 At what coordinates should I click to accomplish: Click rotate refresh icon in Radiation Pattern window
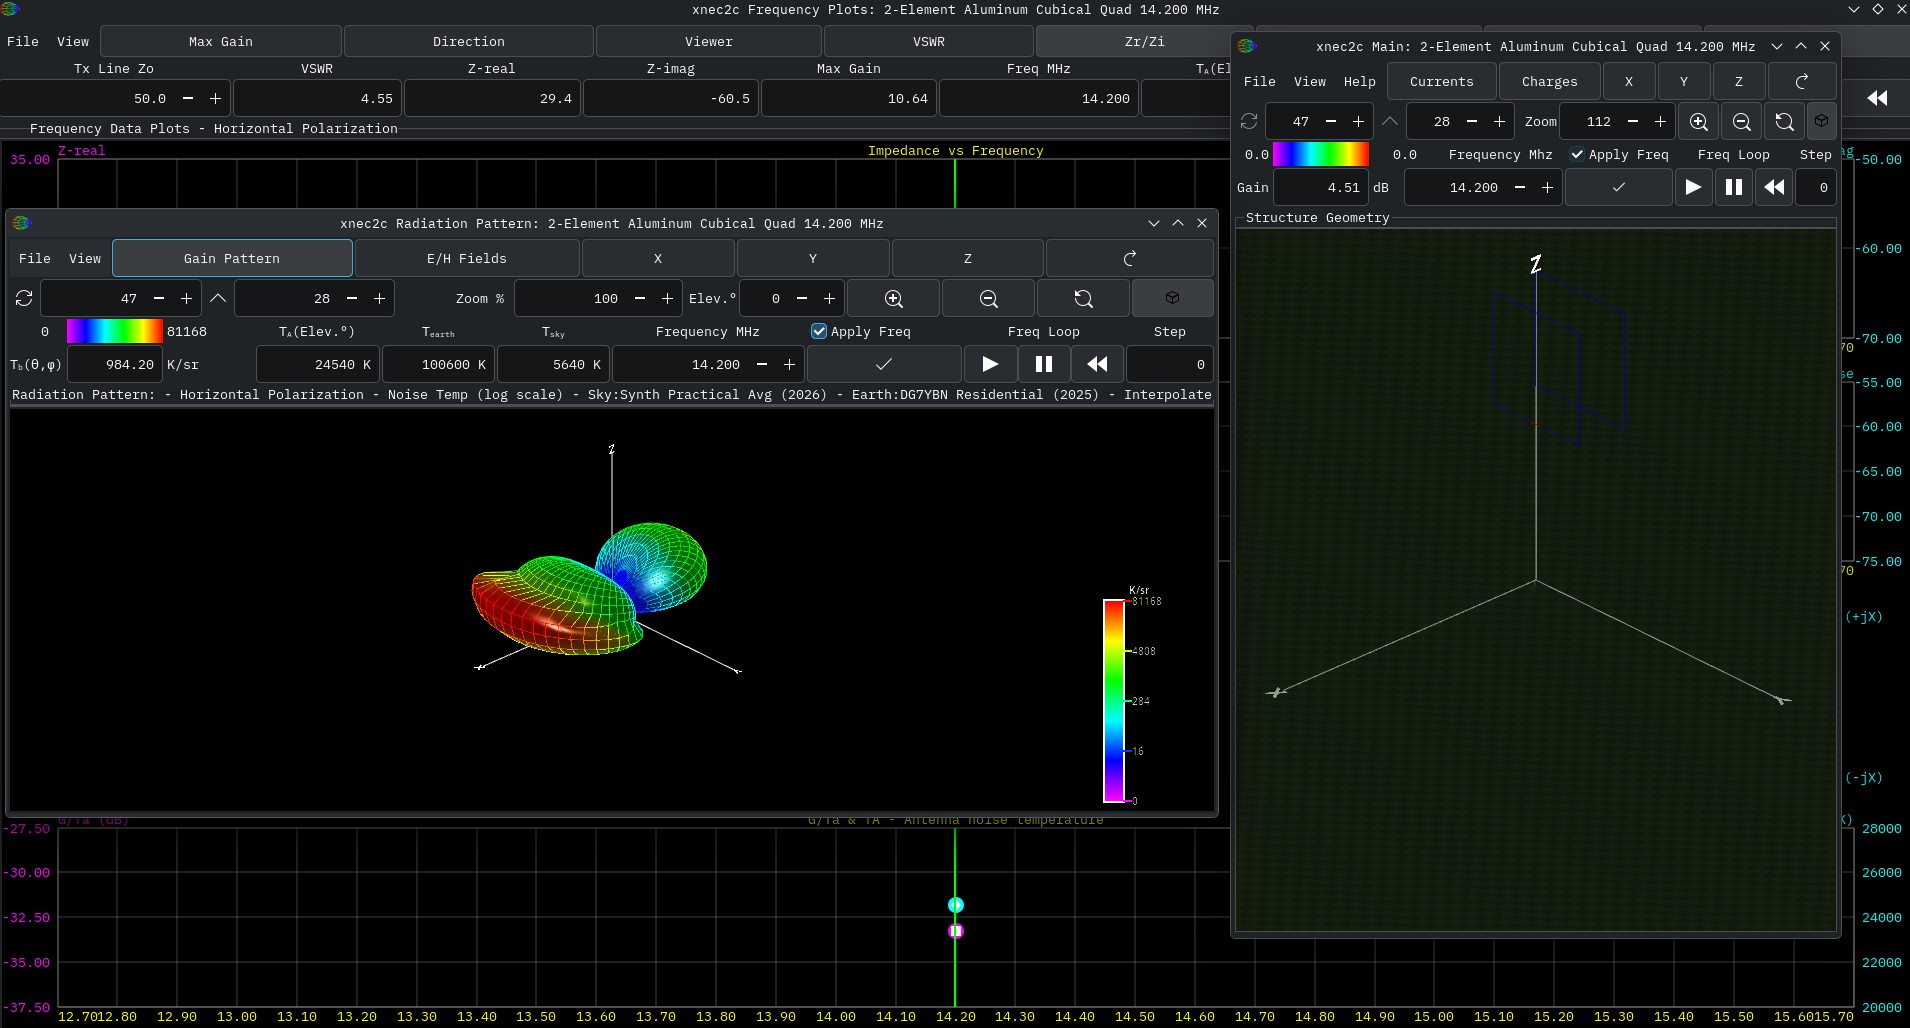[24, 298]
